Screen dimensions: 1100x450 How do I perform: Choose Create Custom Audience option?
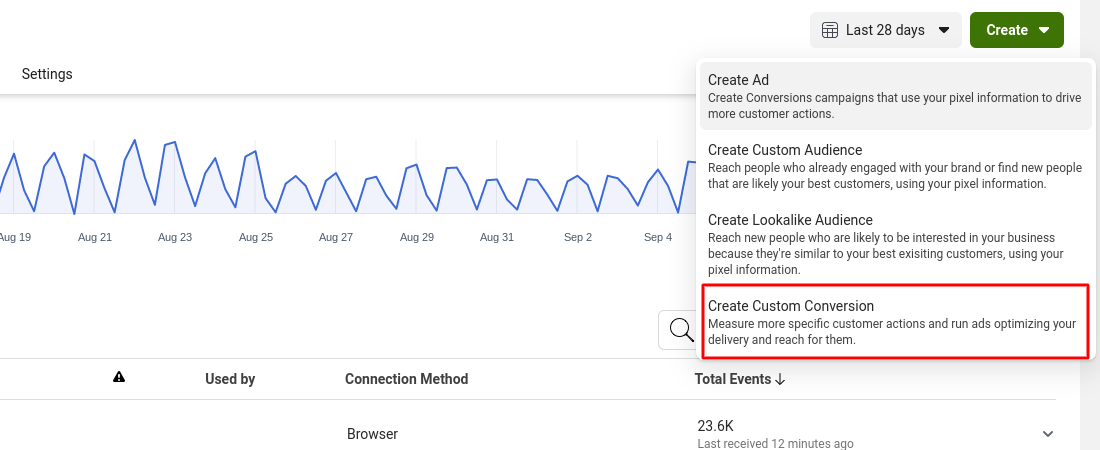[895, 166]
